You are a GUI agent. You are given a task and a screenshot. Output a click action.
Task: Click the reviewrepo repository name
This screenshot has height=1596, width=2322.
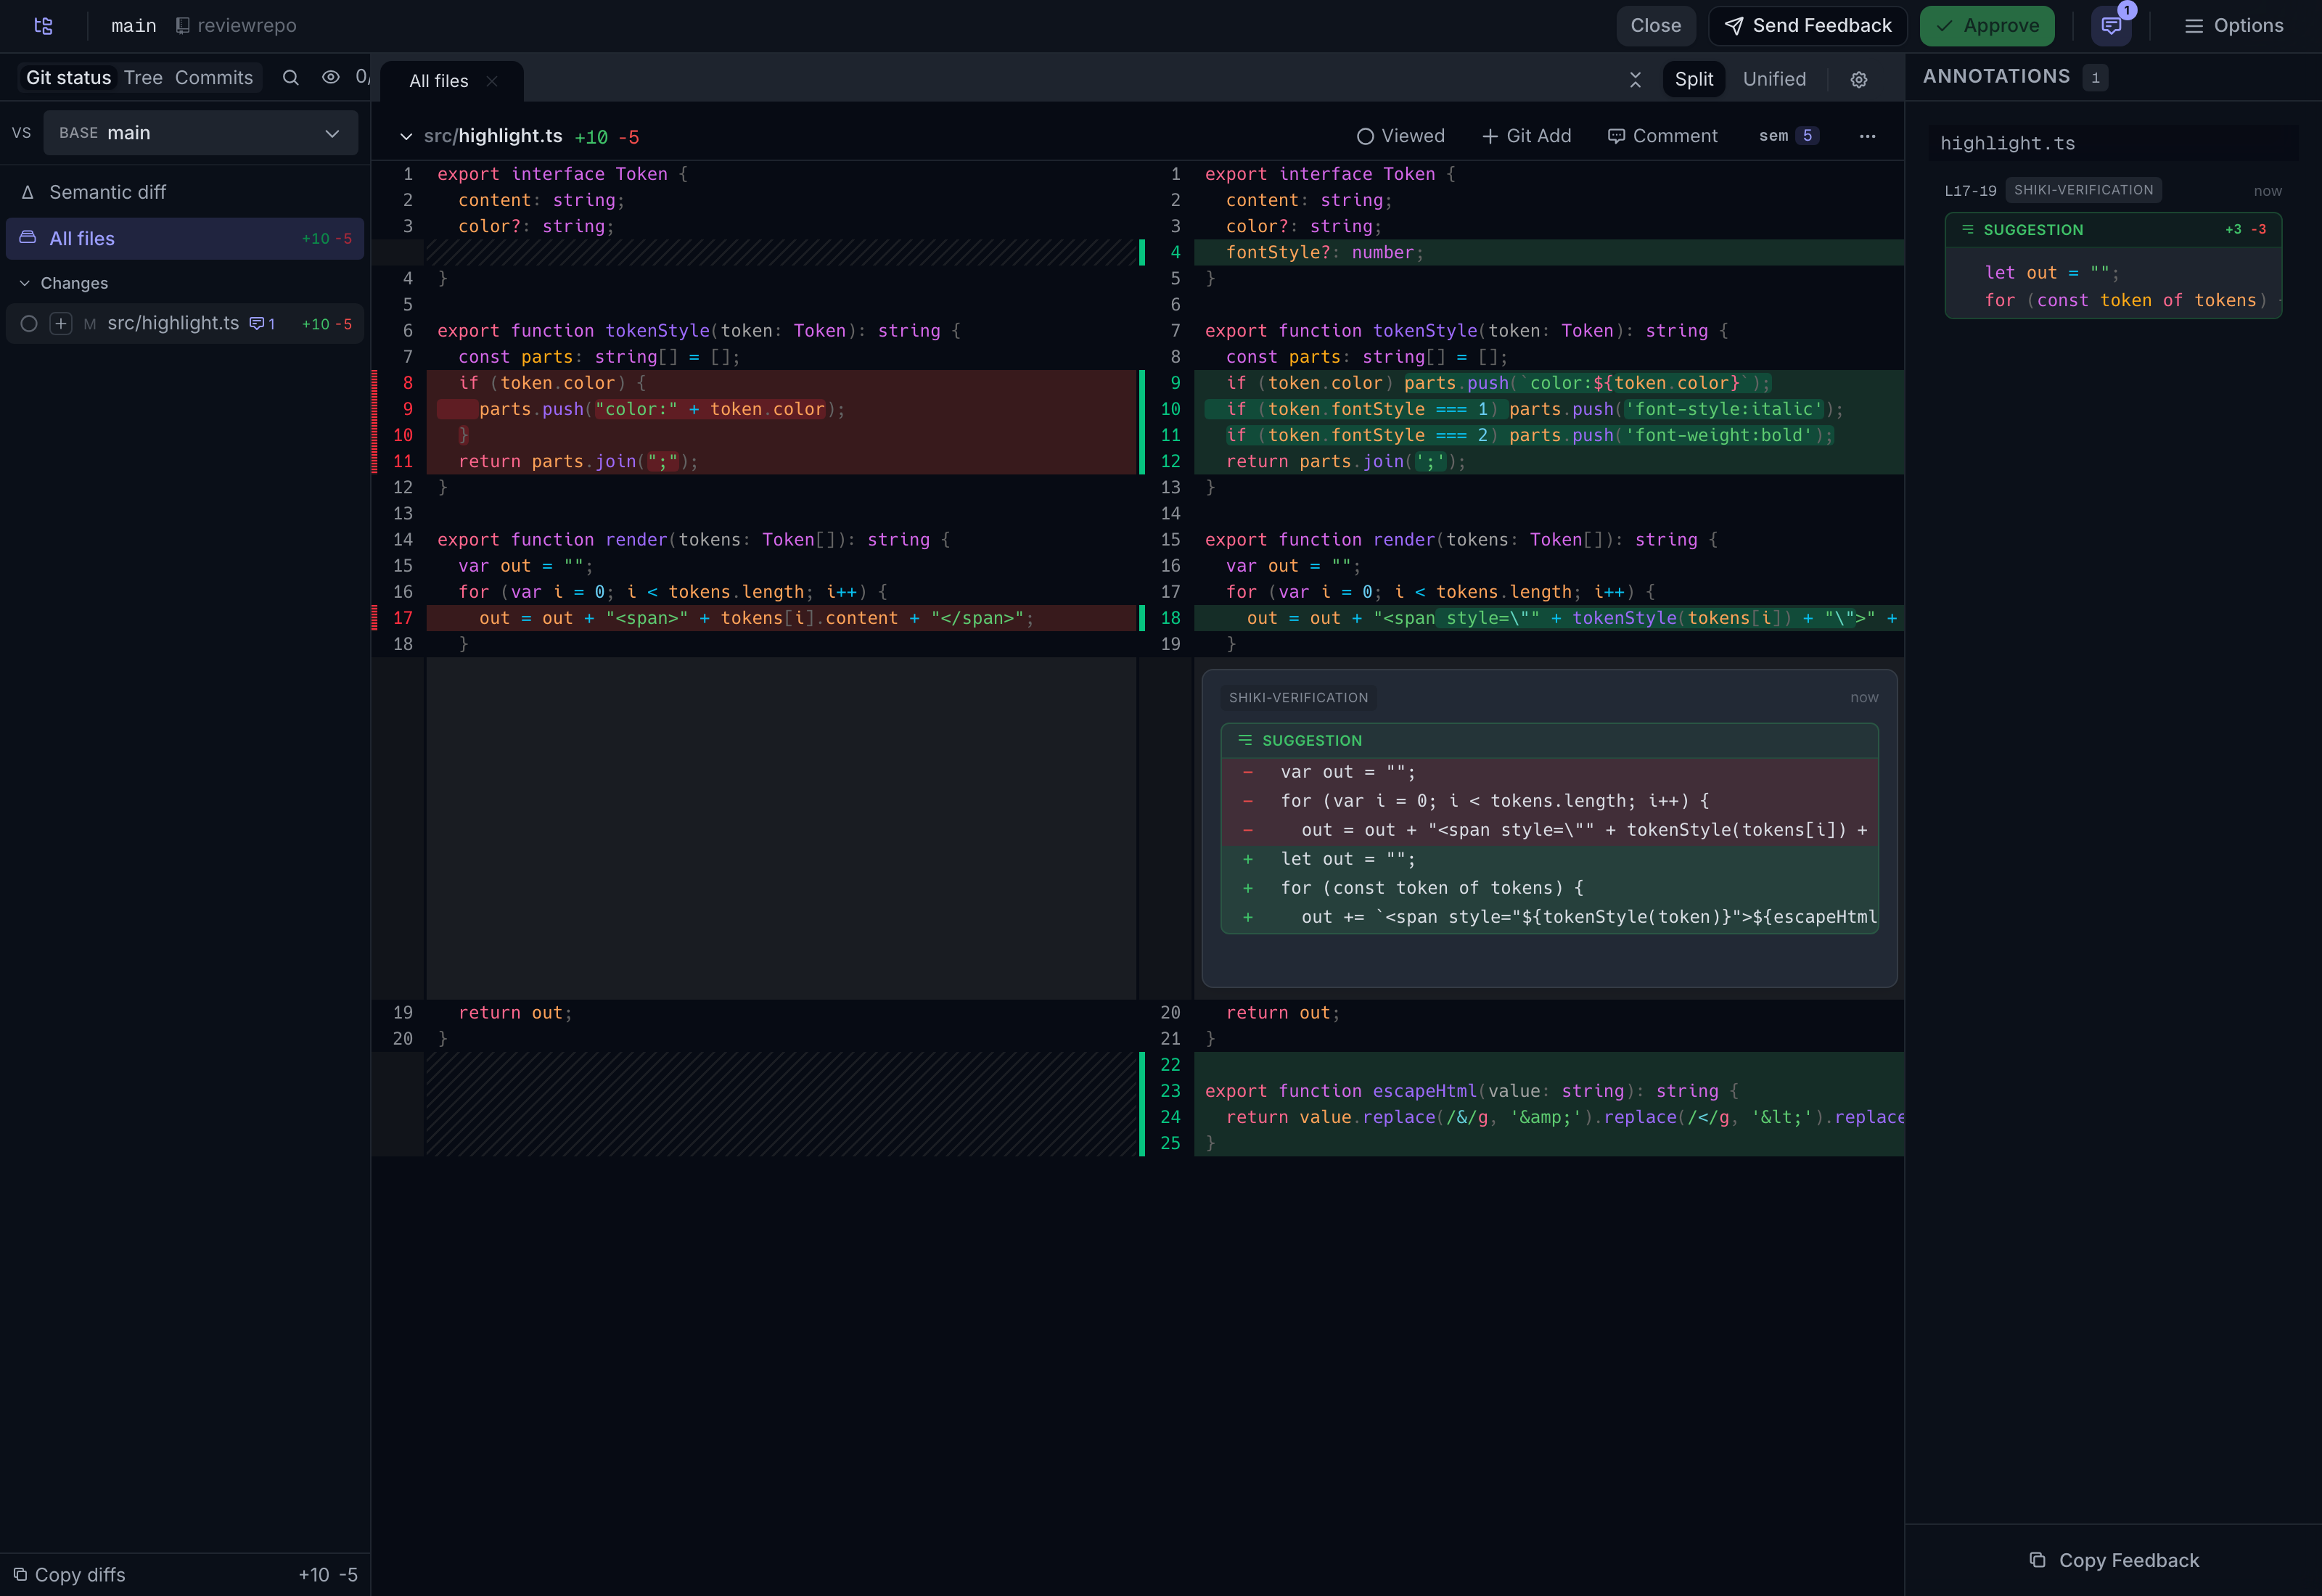pos(247,26)
